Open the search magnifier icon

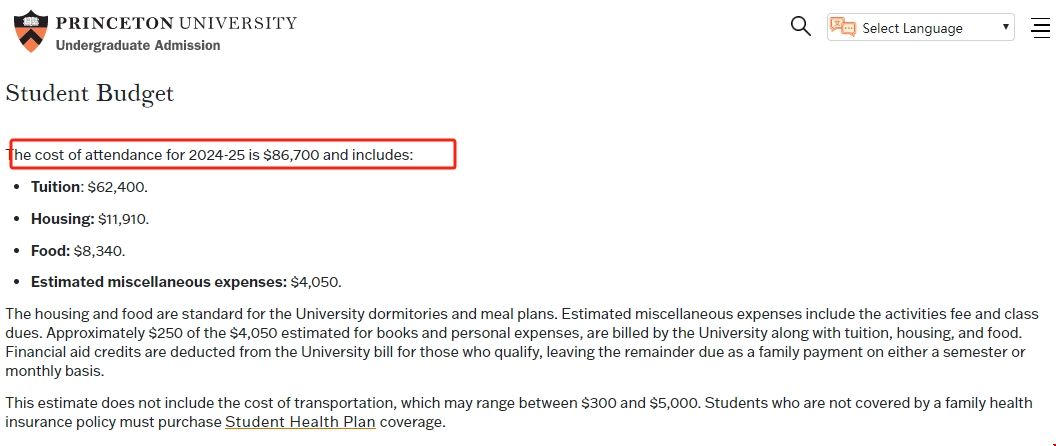tap(800, 27)
